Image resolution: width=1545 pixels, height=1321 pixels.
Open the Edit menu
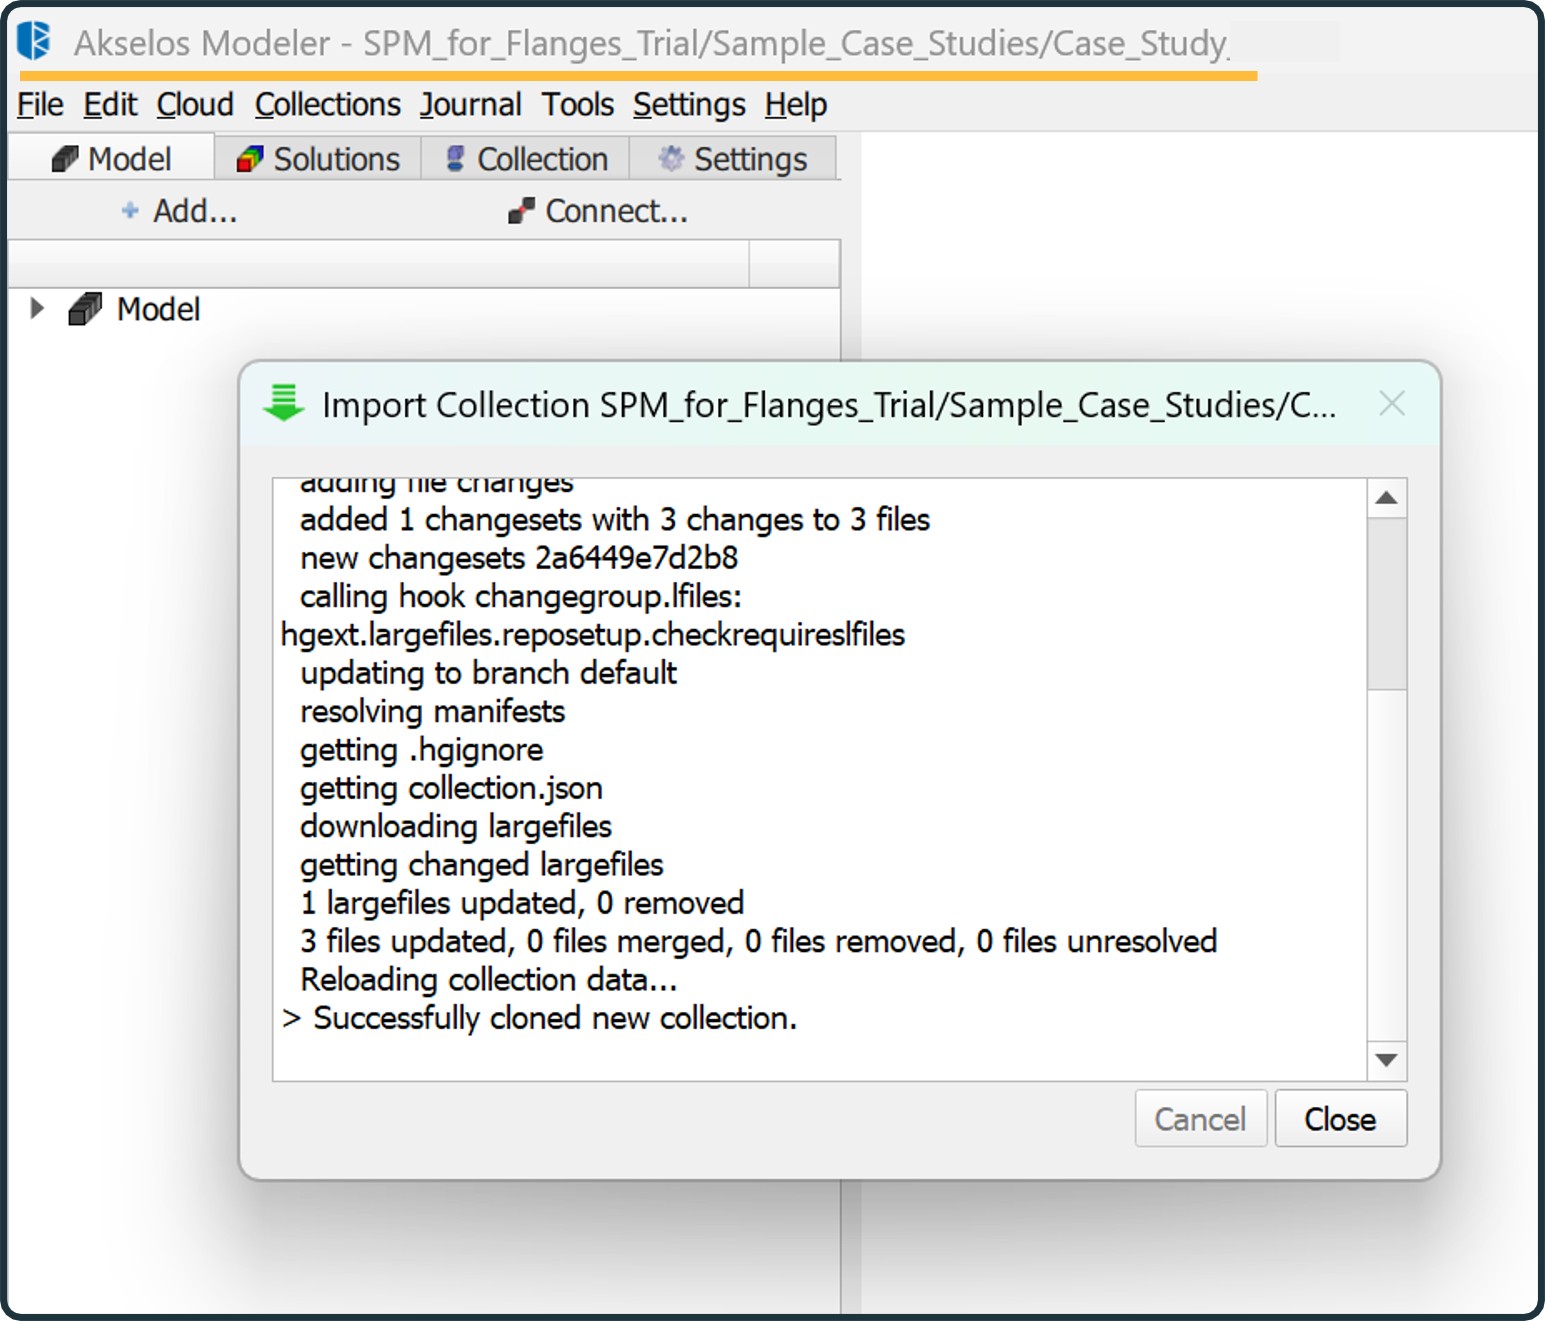[110, 104]
